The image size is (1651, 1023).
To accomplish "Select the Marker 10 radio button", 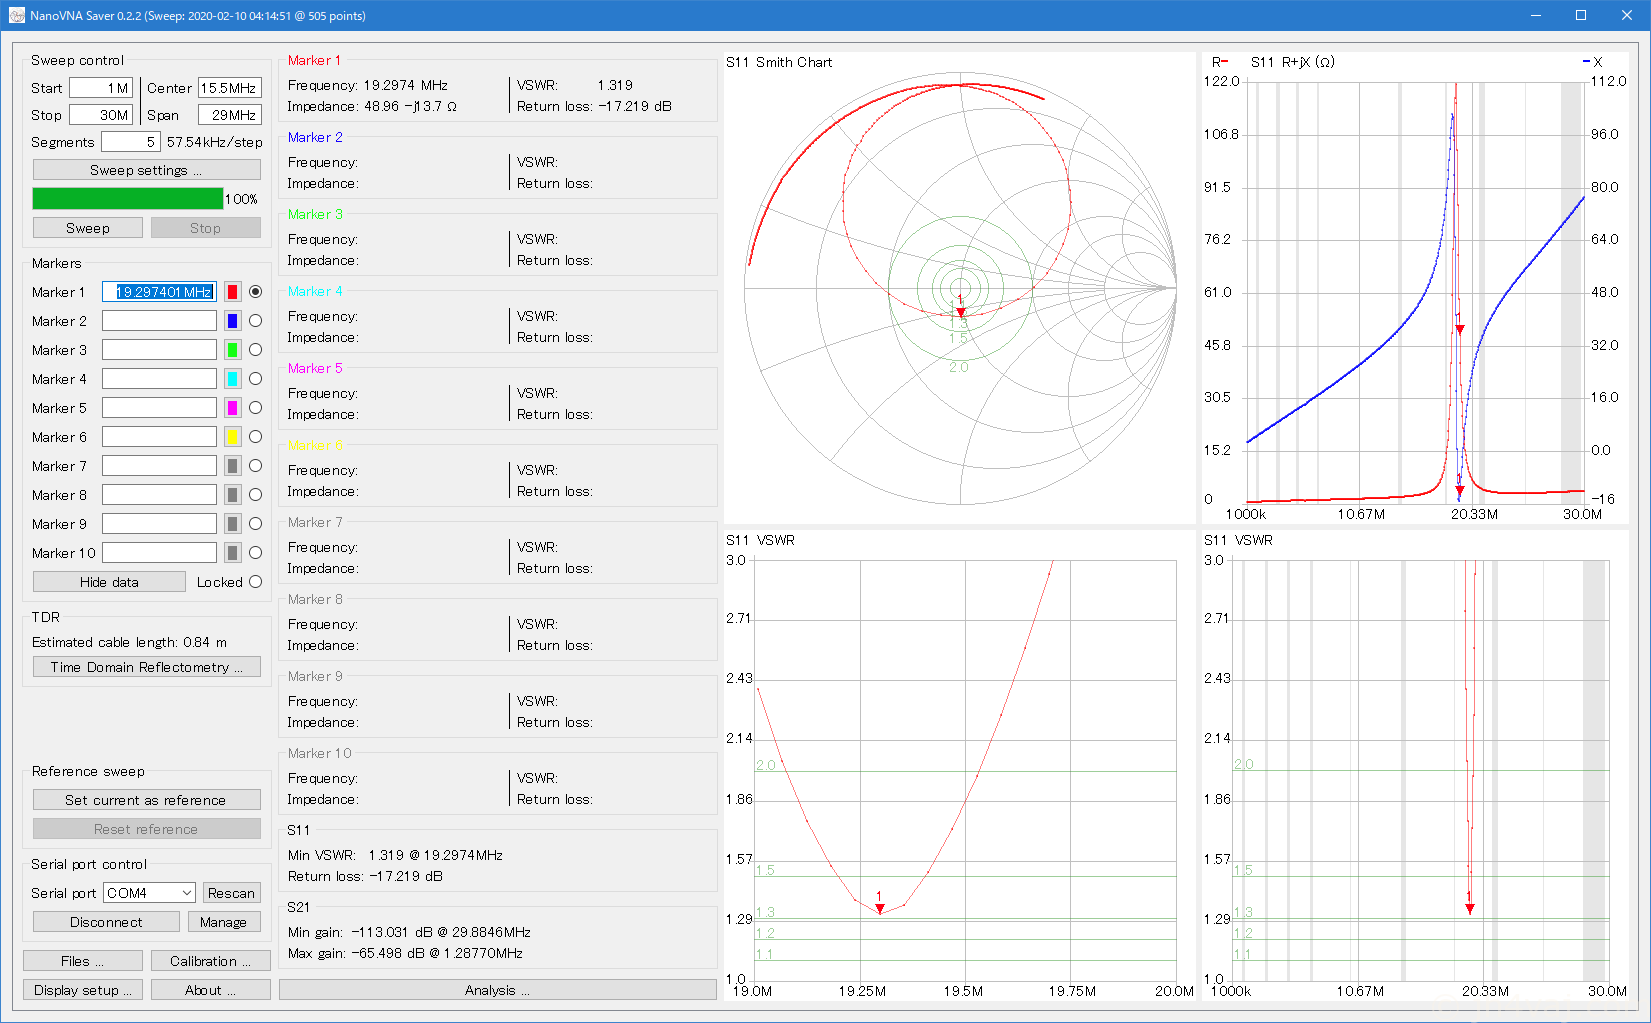I will (255, 553).
